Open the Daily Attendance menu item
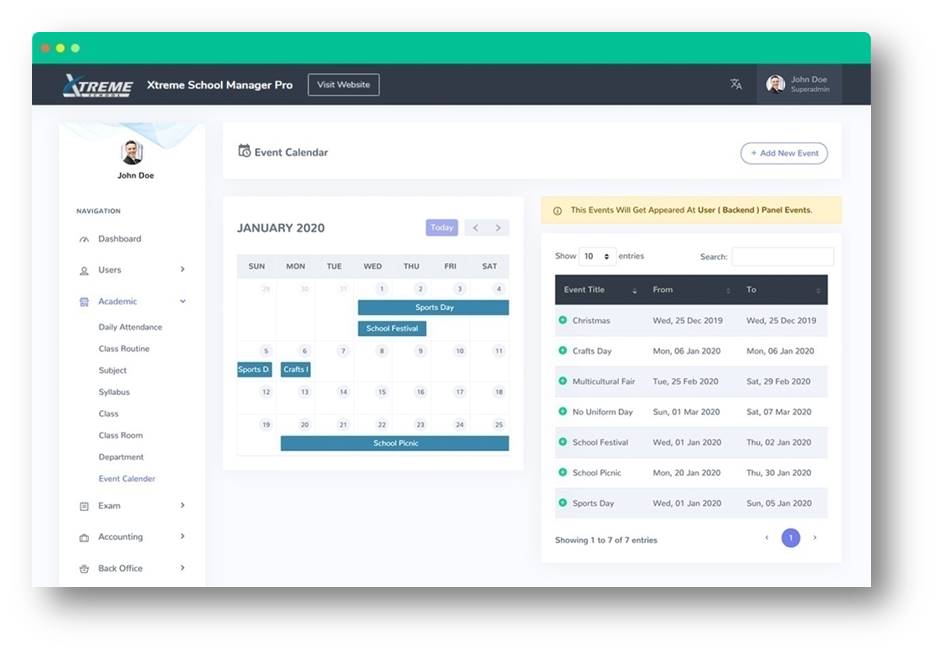The height and width of the screenshot is (652, 936). coord(130,327)
